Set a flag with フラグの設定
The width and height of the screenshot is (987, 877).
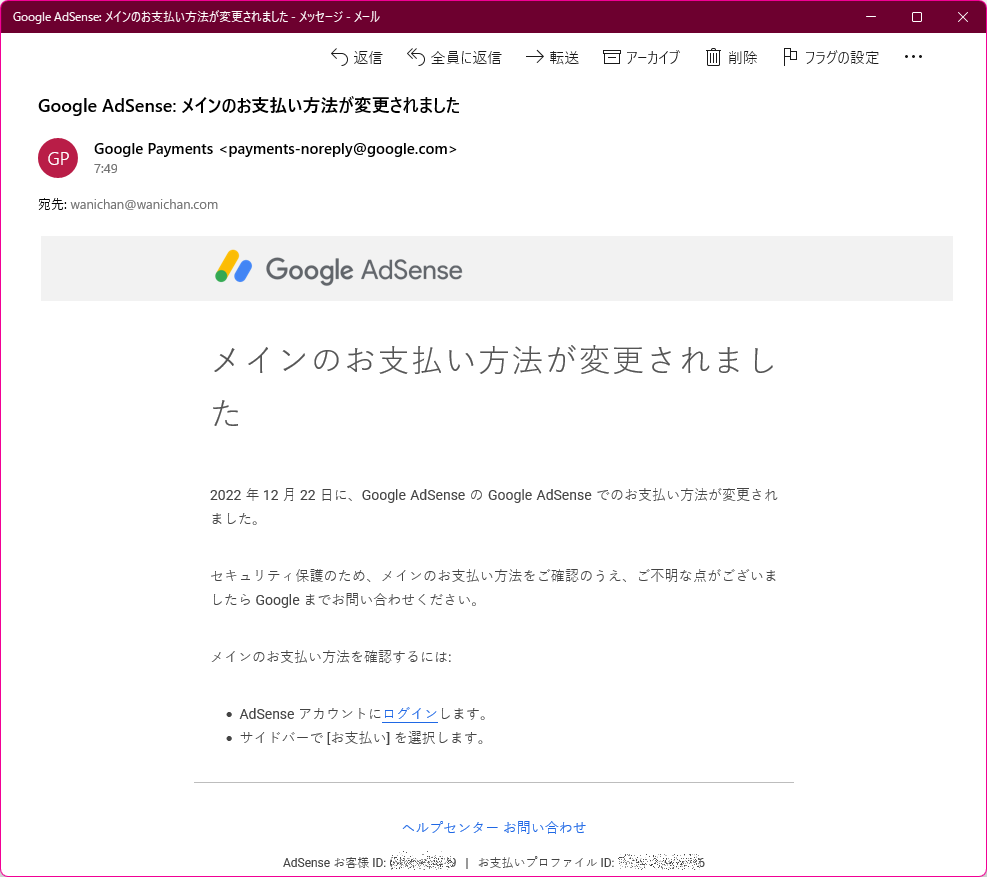point(830,57)
